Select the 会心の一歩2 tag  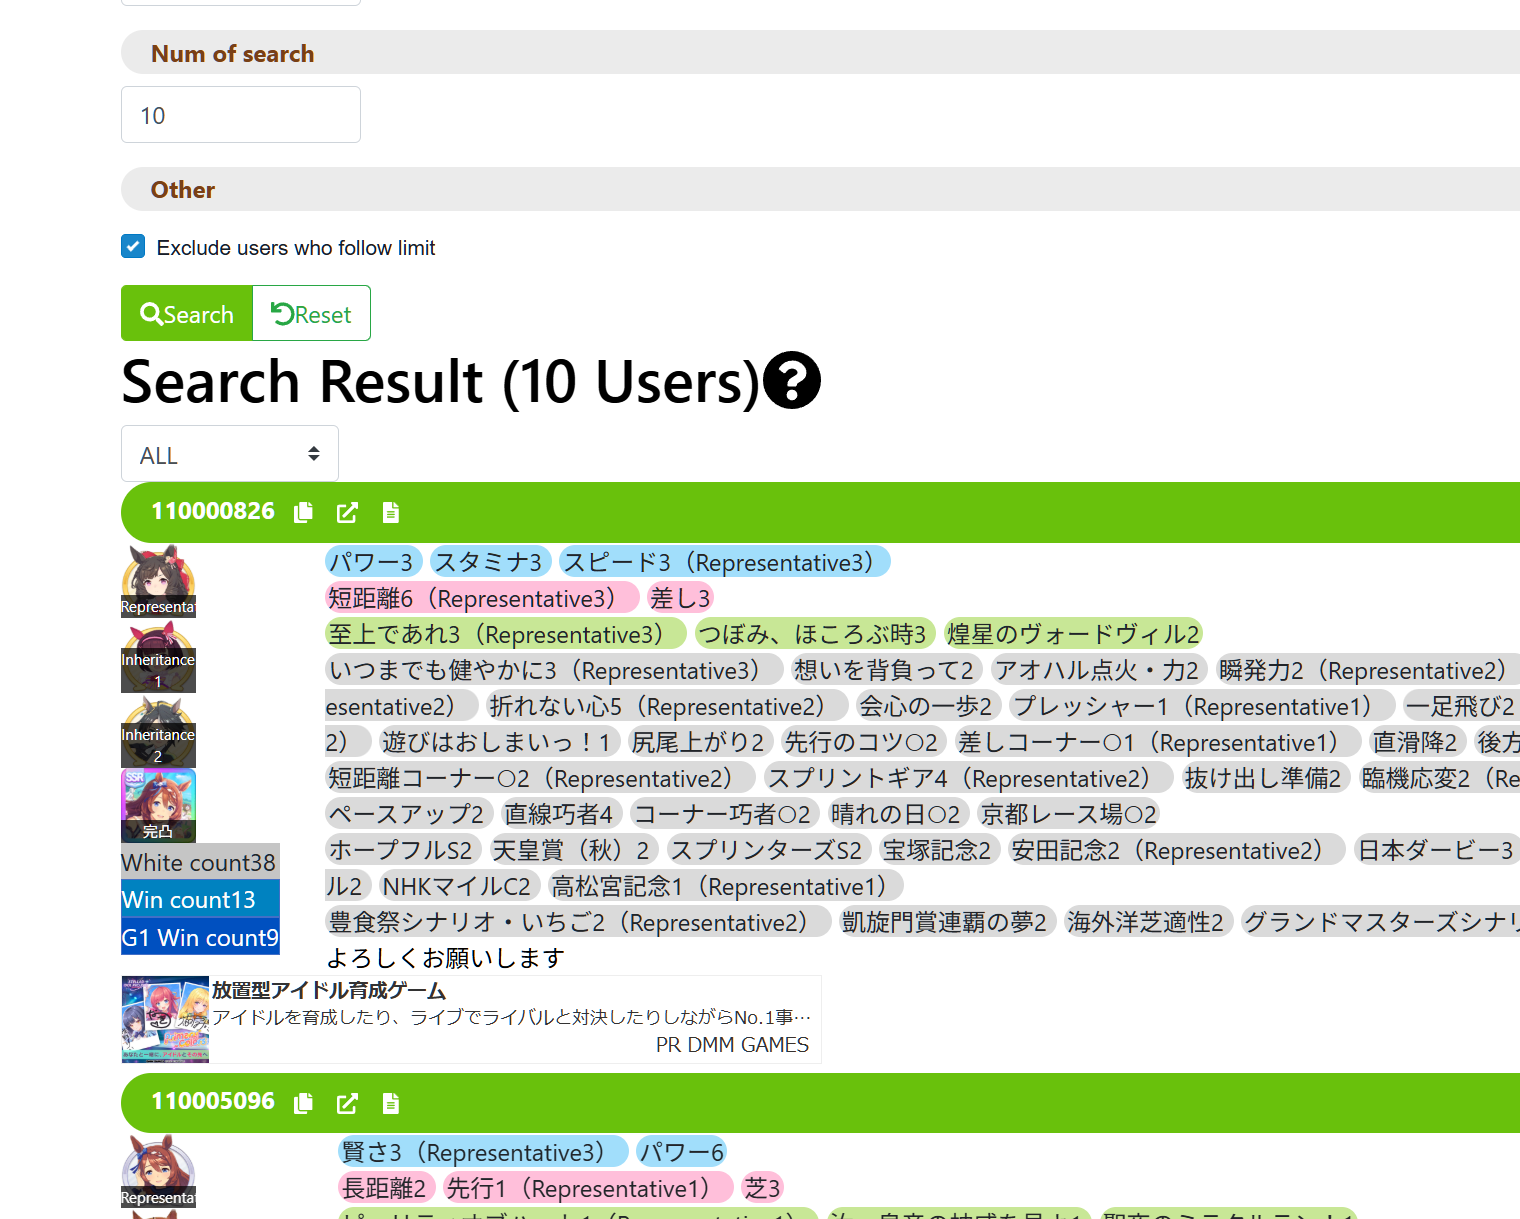[927, 706]
